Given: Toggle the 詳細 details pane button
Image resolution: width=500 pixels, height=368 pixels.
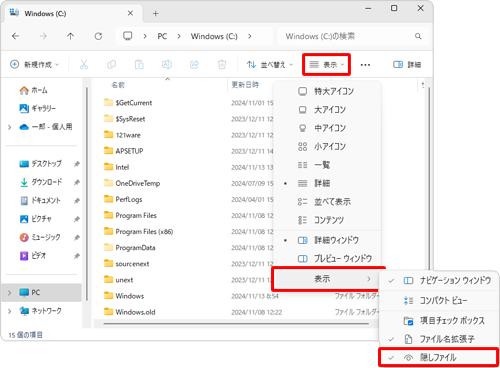Looking at the screenshot, I should point(407,65).
